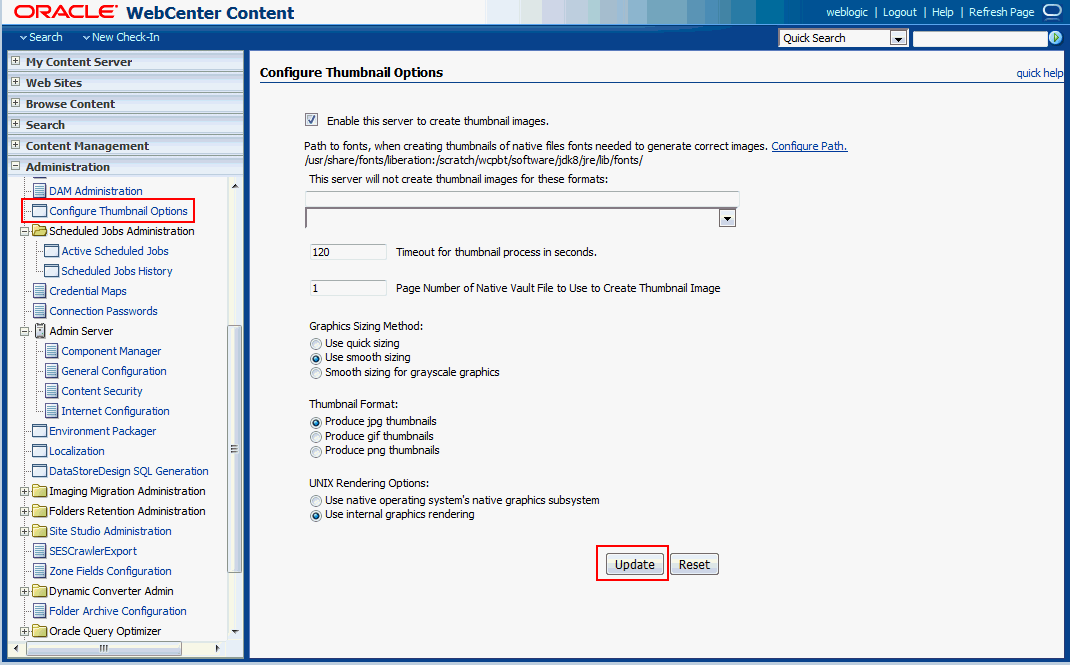Select Smooth sizing for grayscale graphics
Screen dimensions: 1070x665
pos(315,373)
